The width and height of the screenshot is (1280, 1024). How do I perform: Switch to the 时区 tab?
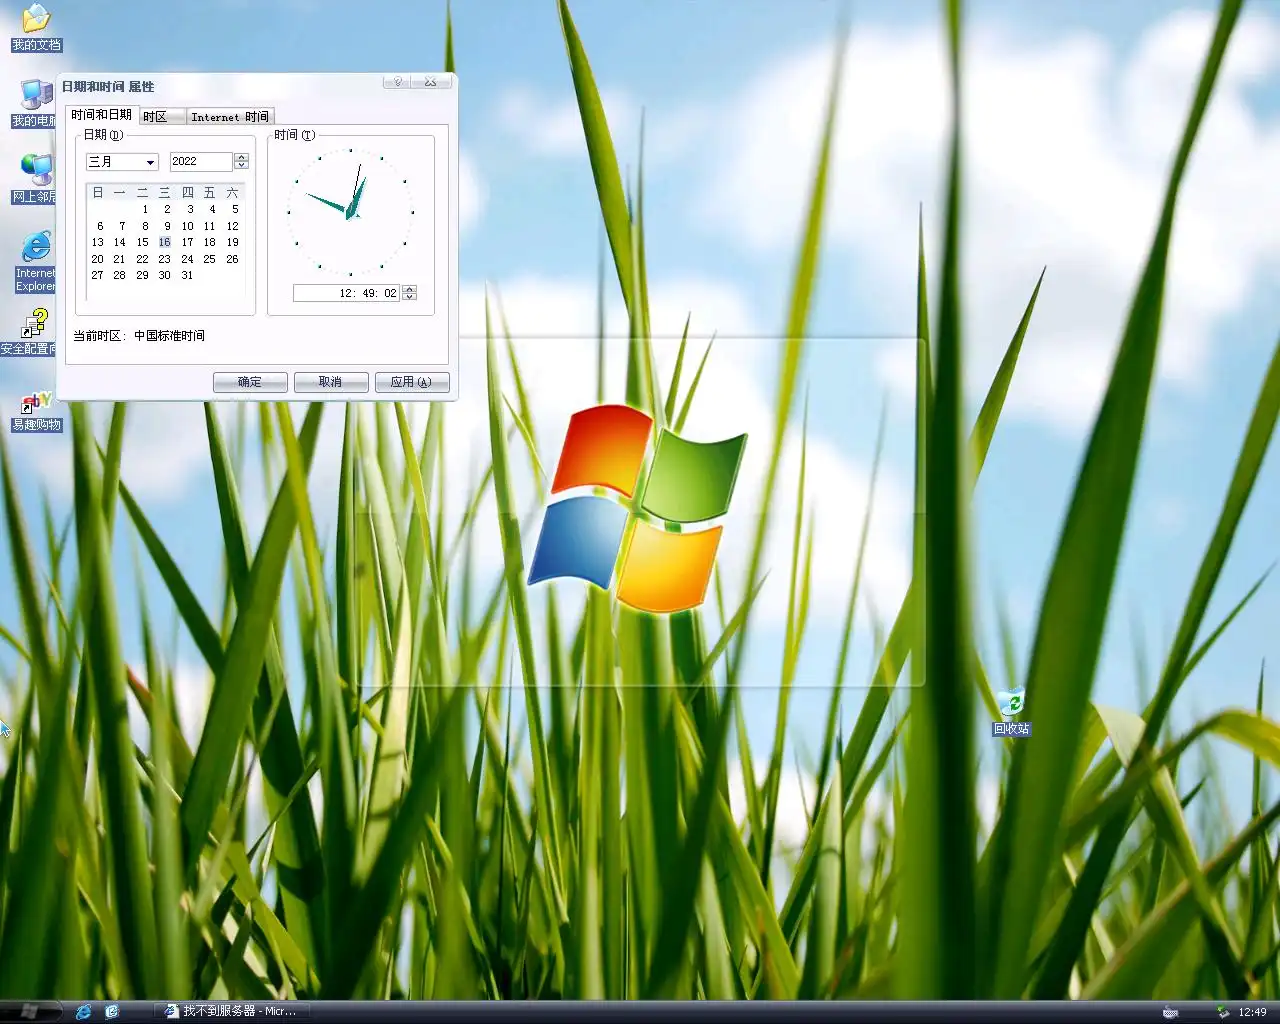[161, 117]
